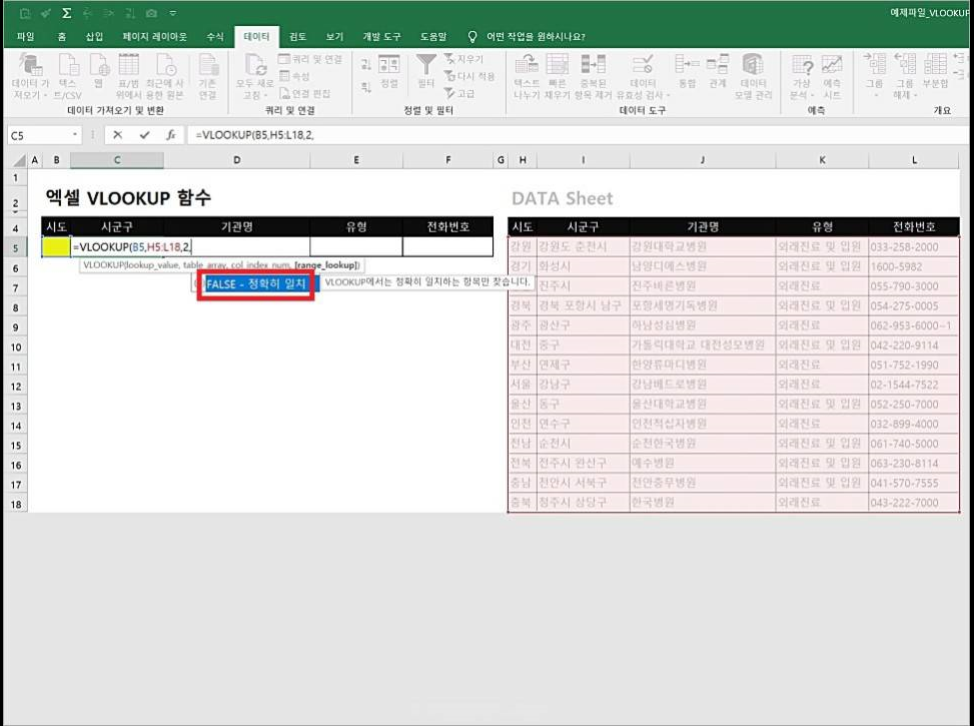Click the Select All corner triangle
The height and width of the screenshot is (726, 974).
(x=19, y=161)
